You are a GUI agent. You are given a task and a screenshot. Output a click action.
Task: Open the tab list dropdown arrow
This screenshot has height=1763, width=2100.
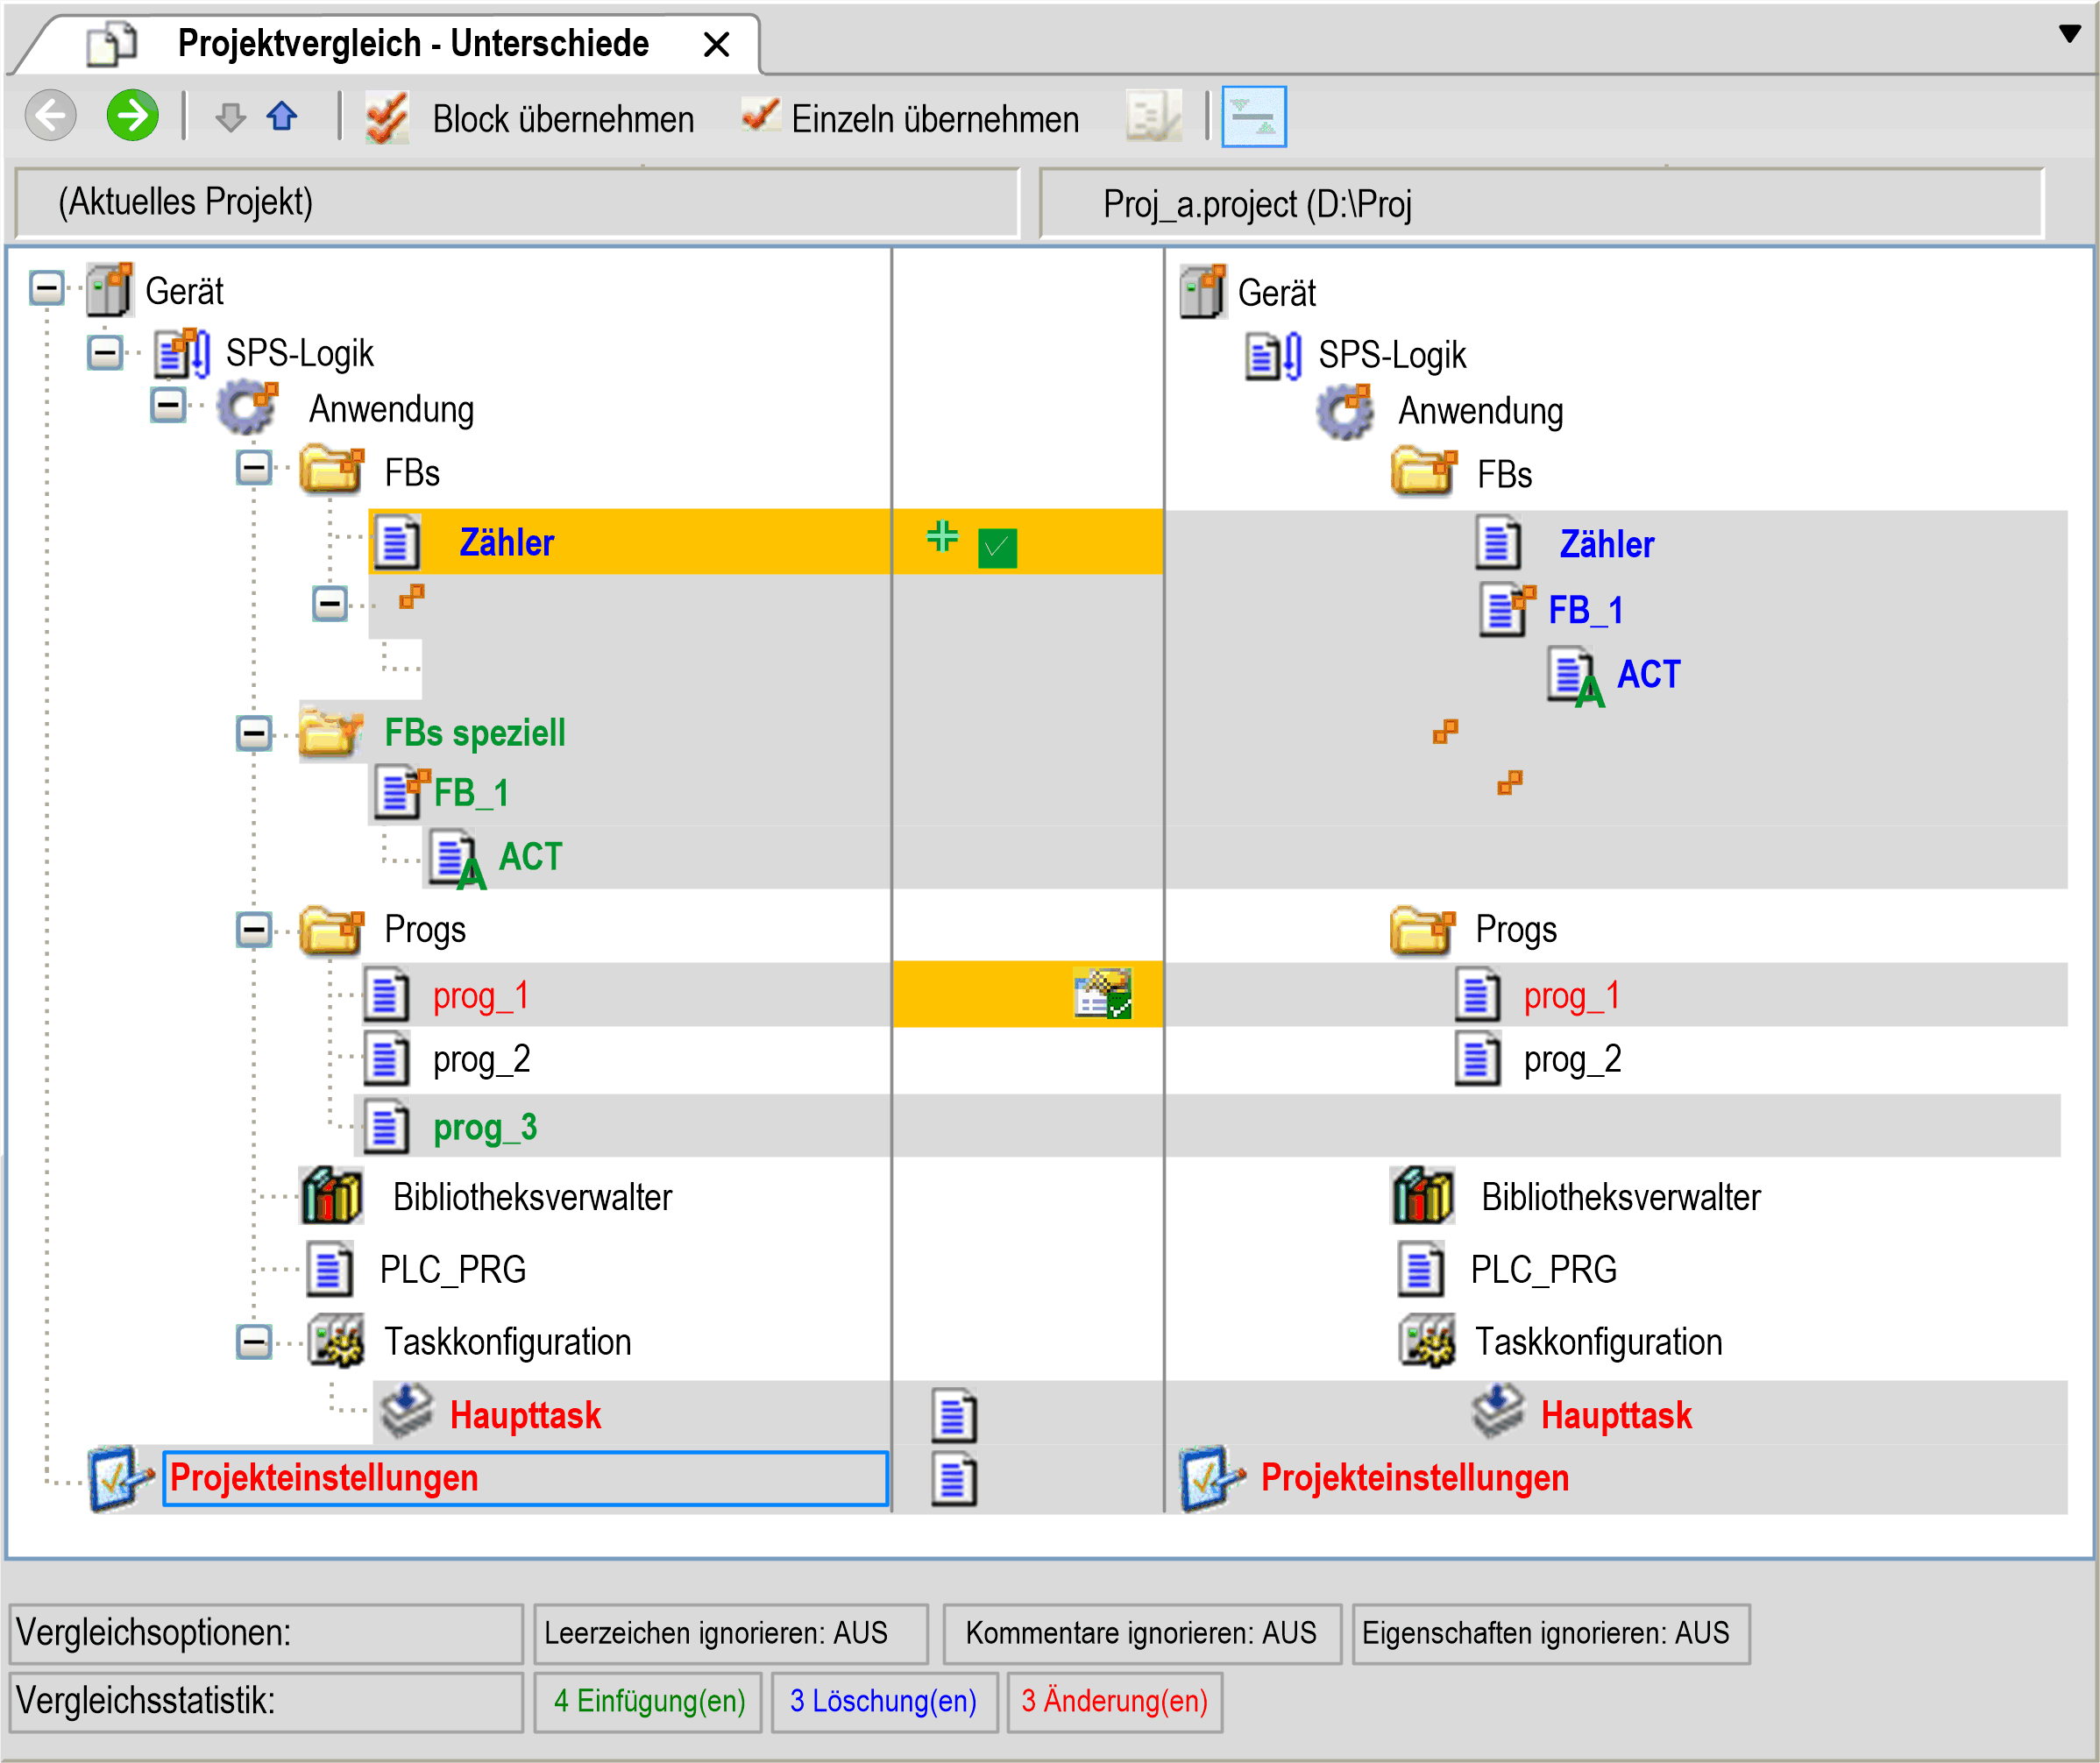(x=2070, y=33)
